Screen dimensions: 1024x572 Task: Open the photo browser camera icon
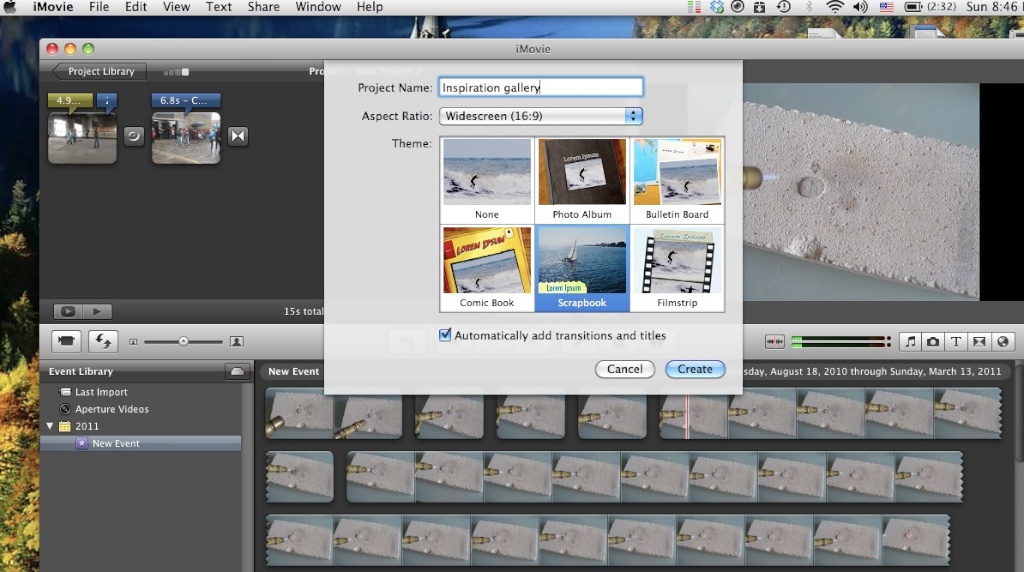click(x=933, y=341)
